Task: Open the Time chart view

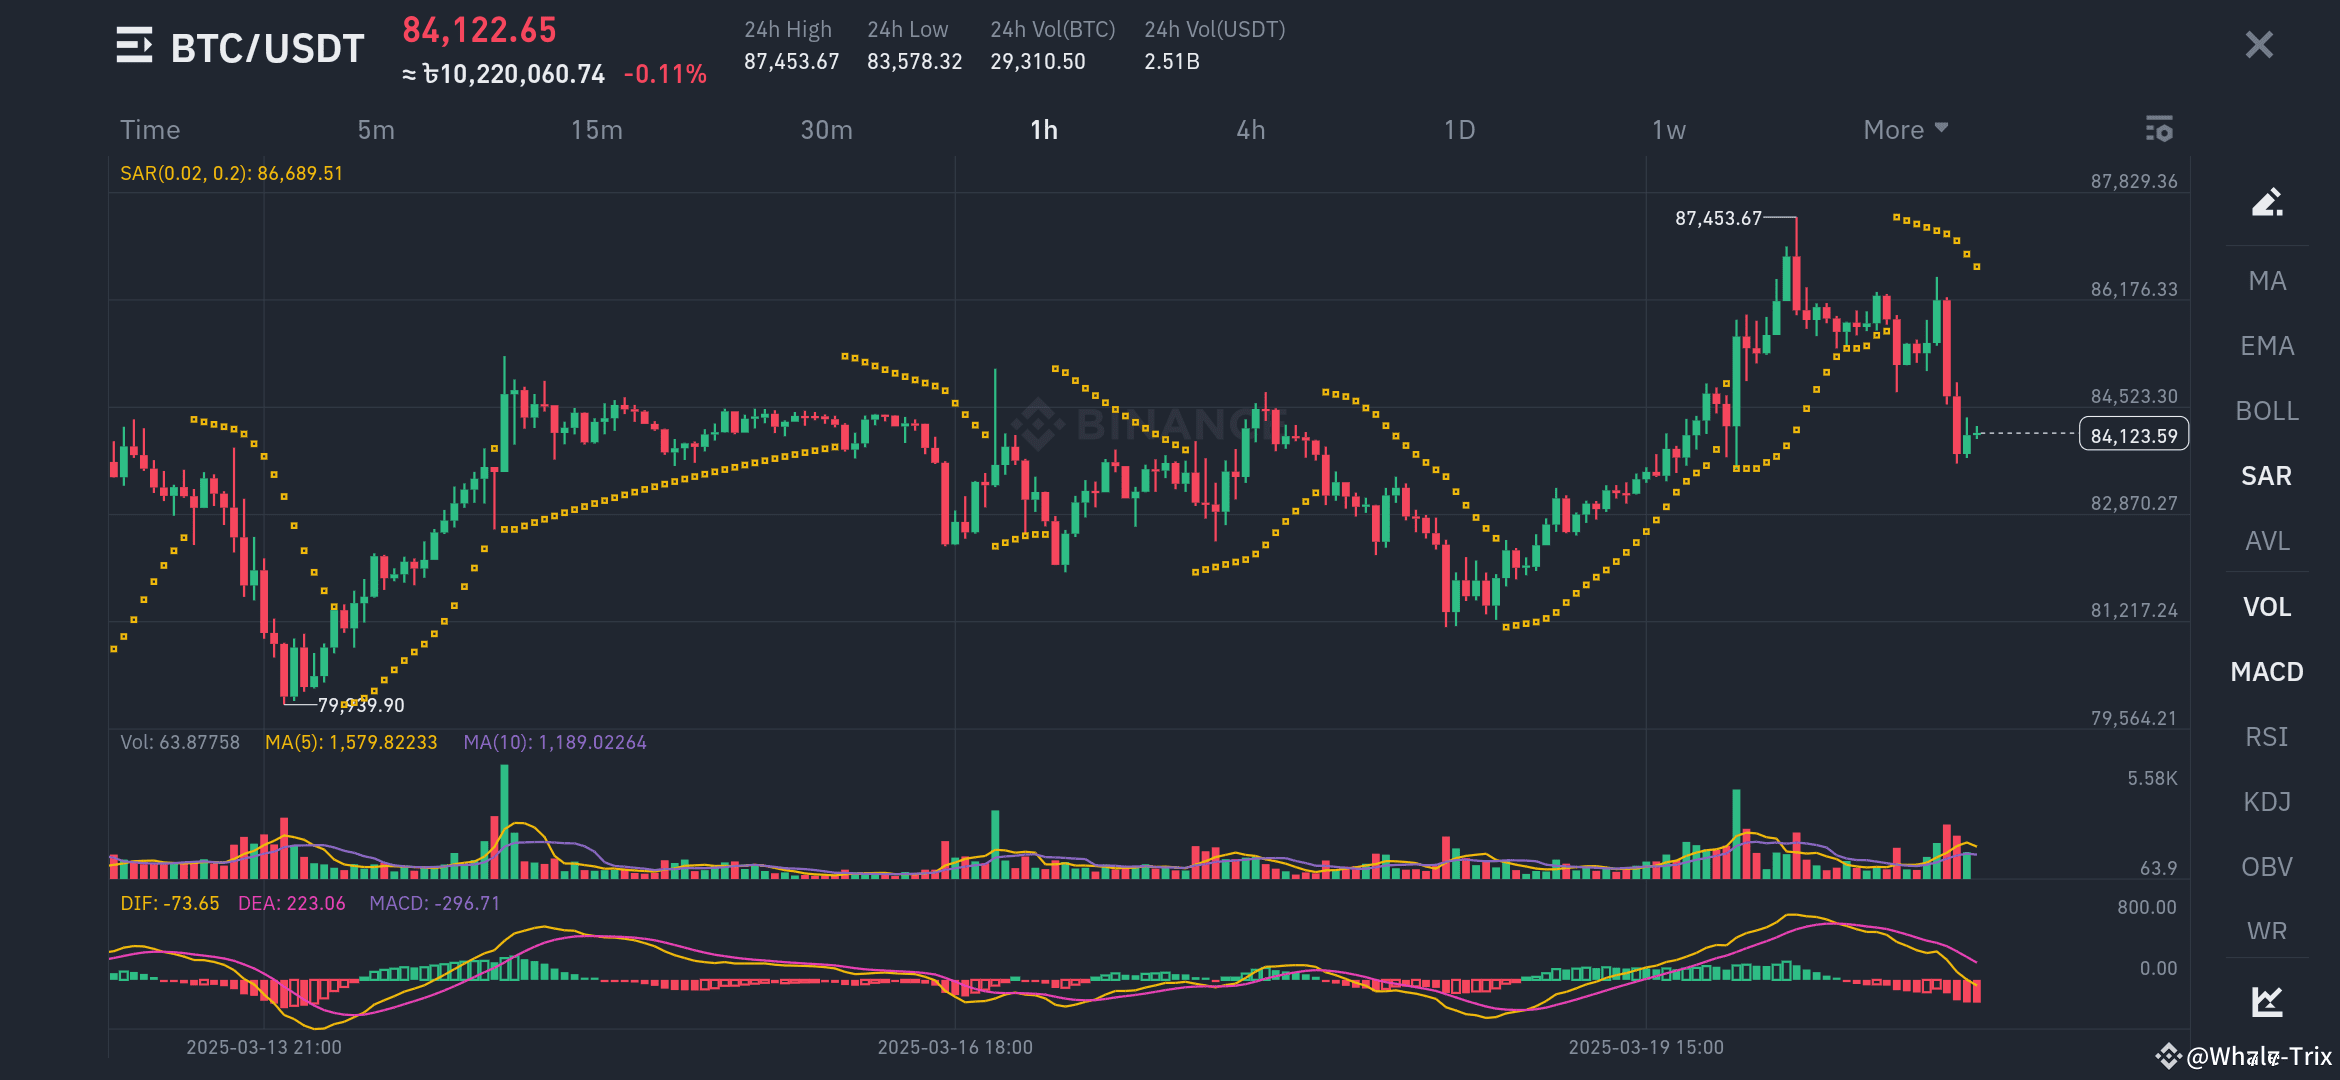Action: coord(150,129)
